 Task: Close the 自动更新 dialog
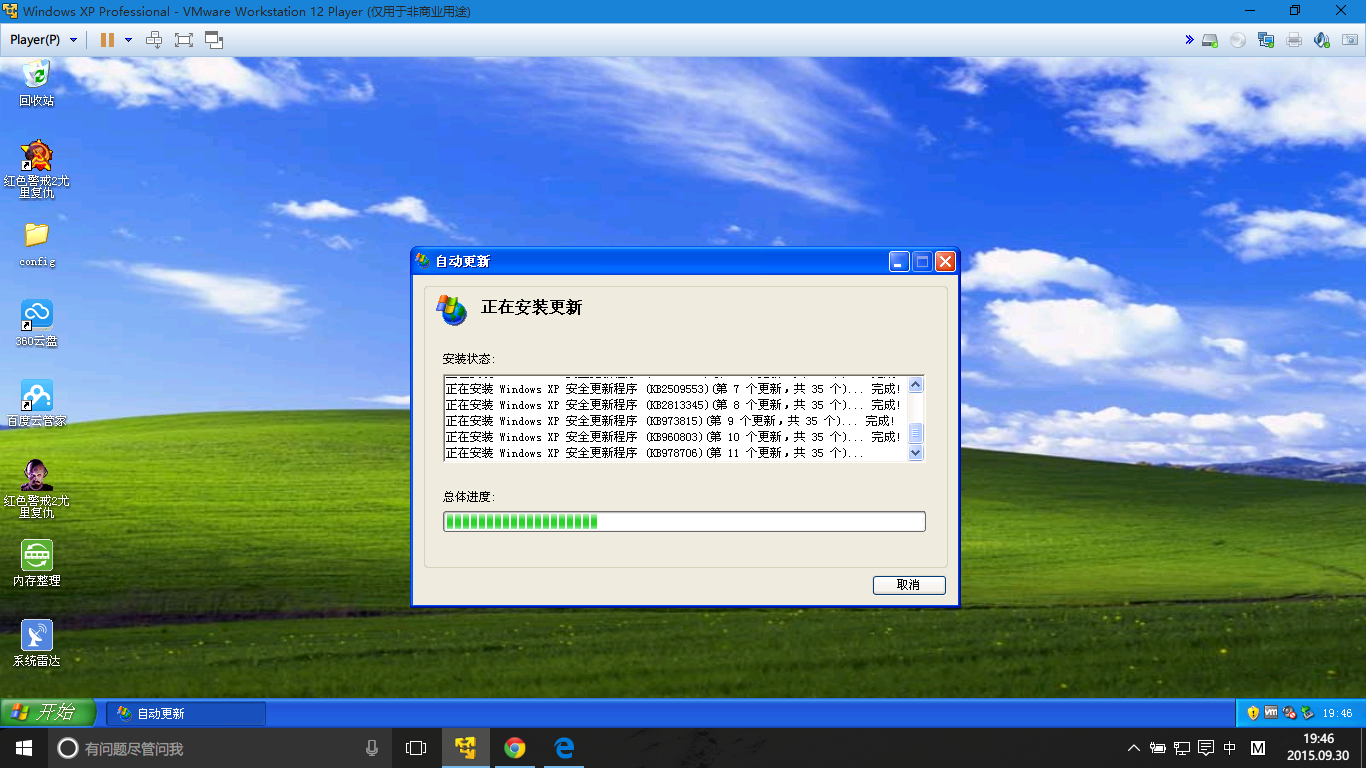(945, 262)
